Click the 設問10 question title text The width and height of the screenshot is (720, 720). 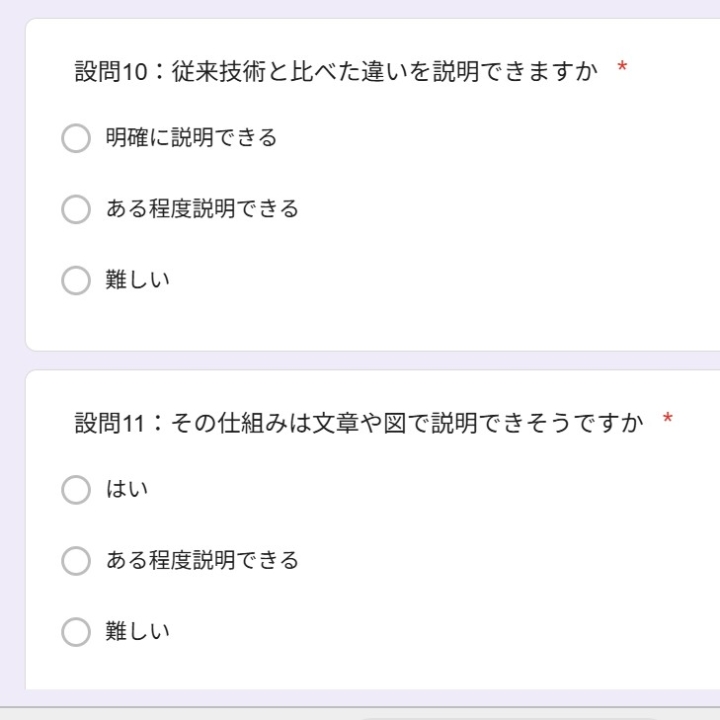pos(336,72)
